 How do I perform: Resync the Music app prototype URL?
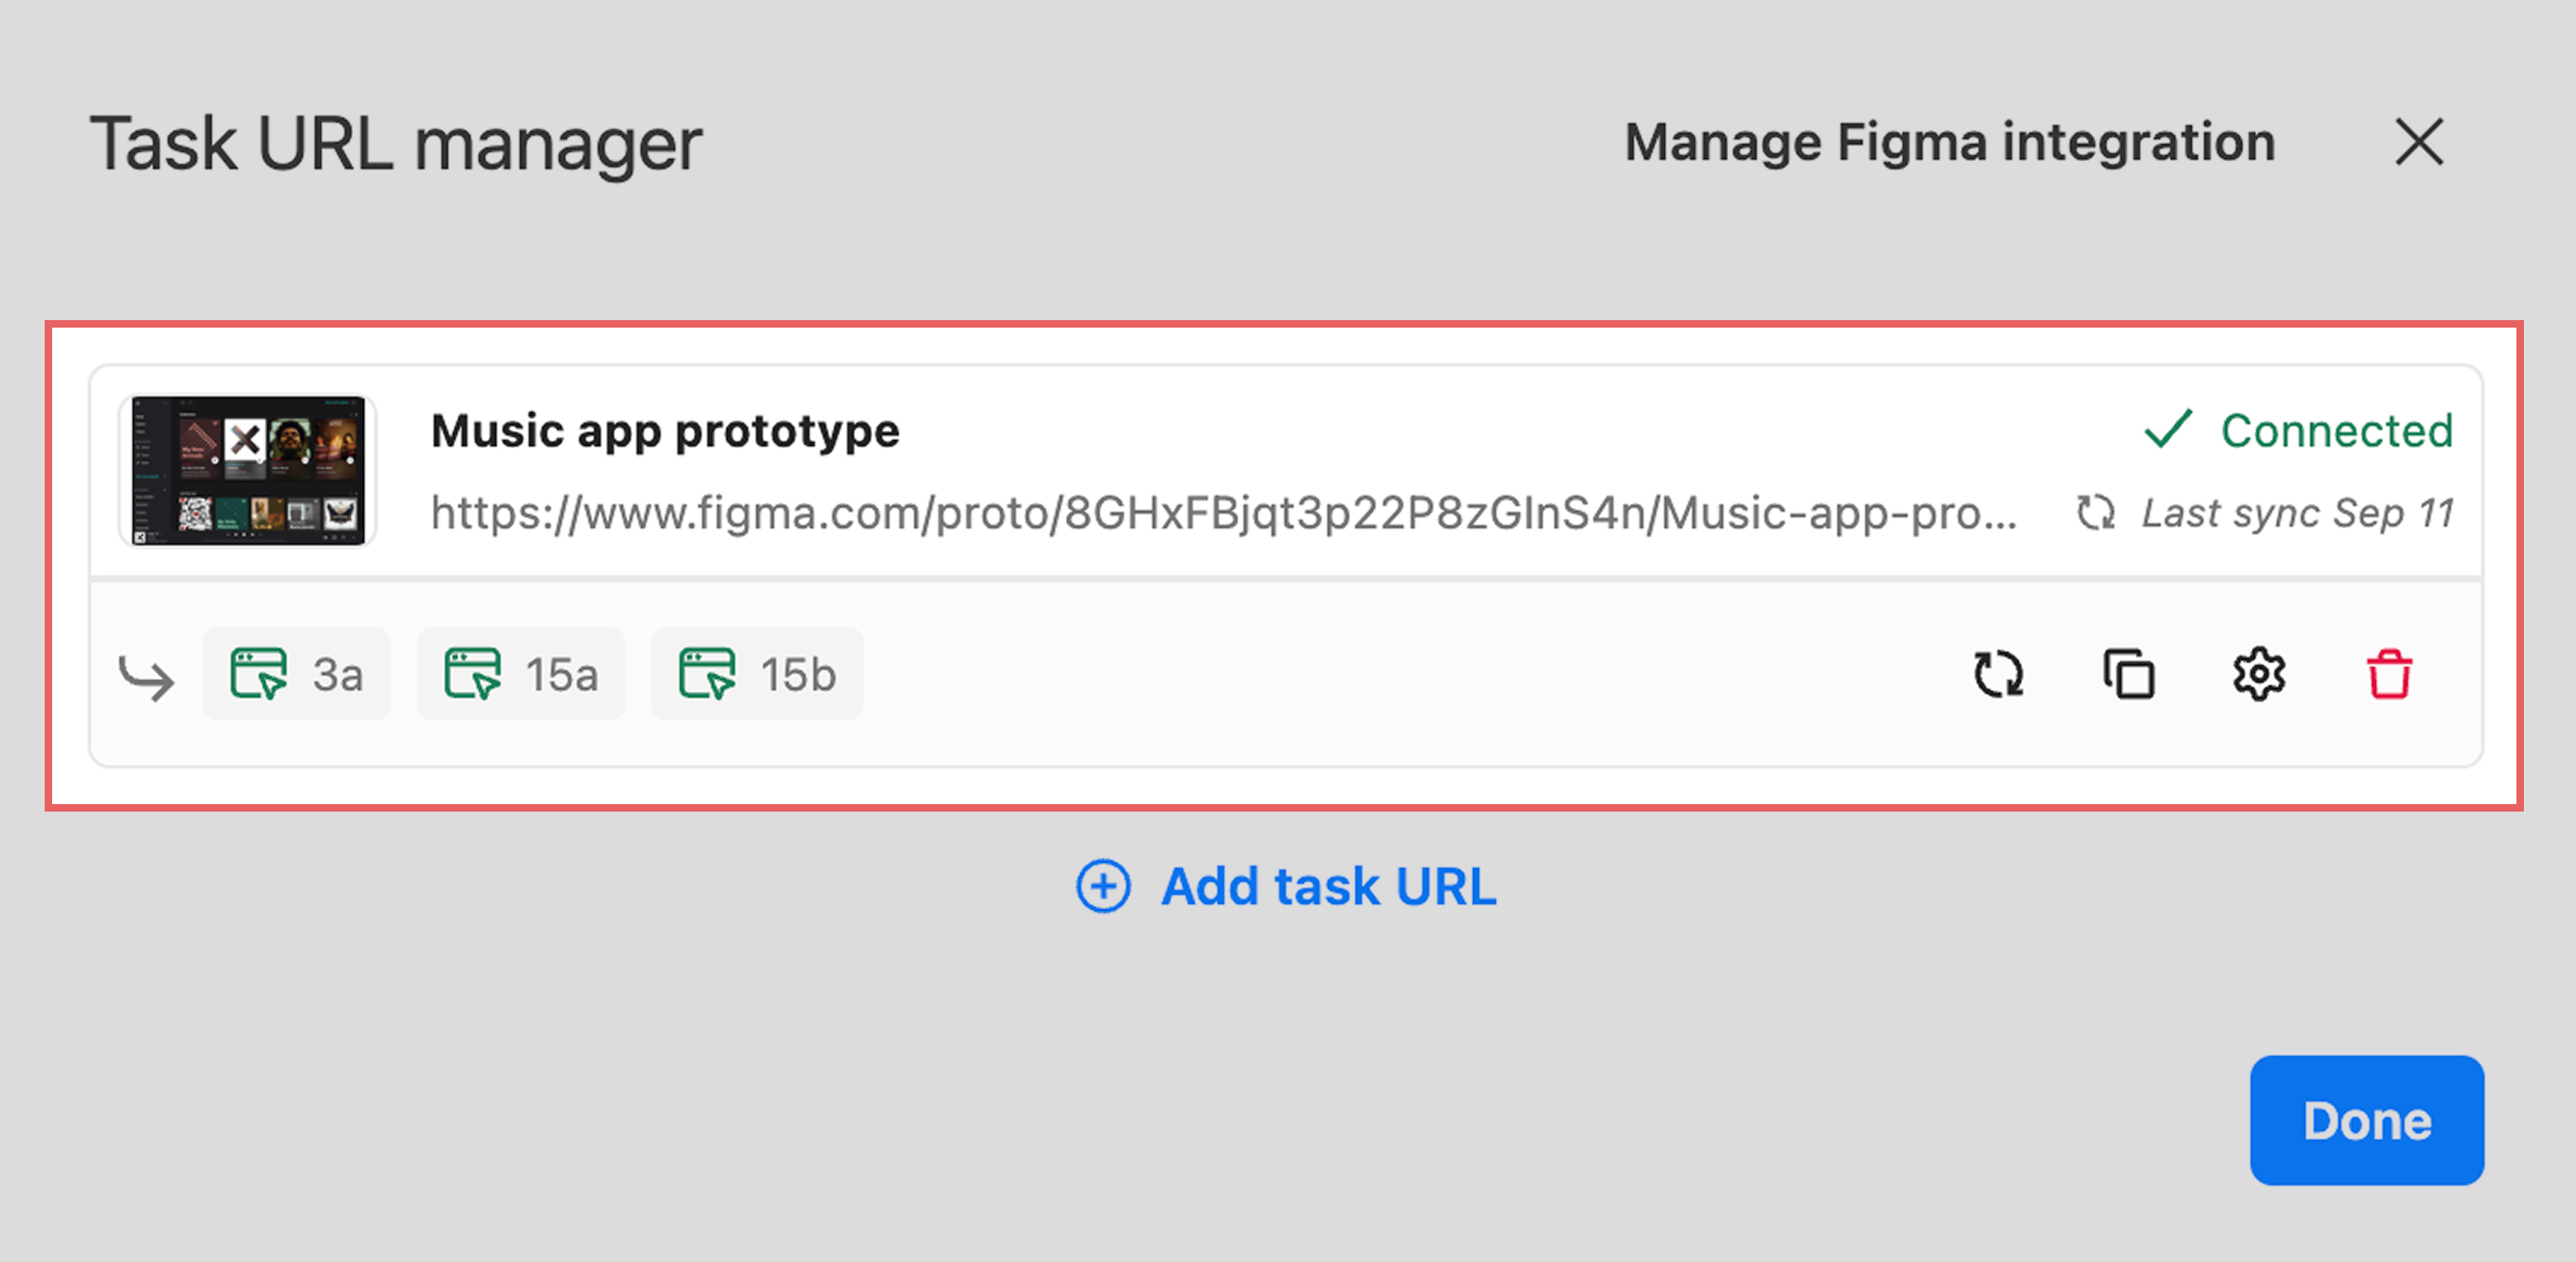click(x=1998, y=674)
